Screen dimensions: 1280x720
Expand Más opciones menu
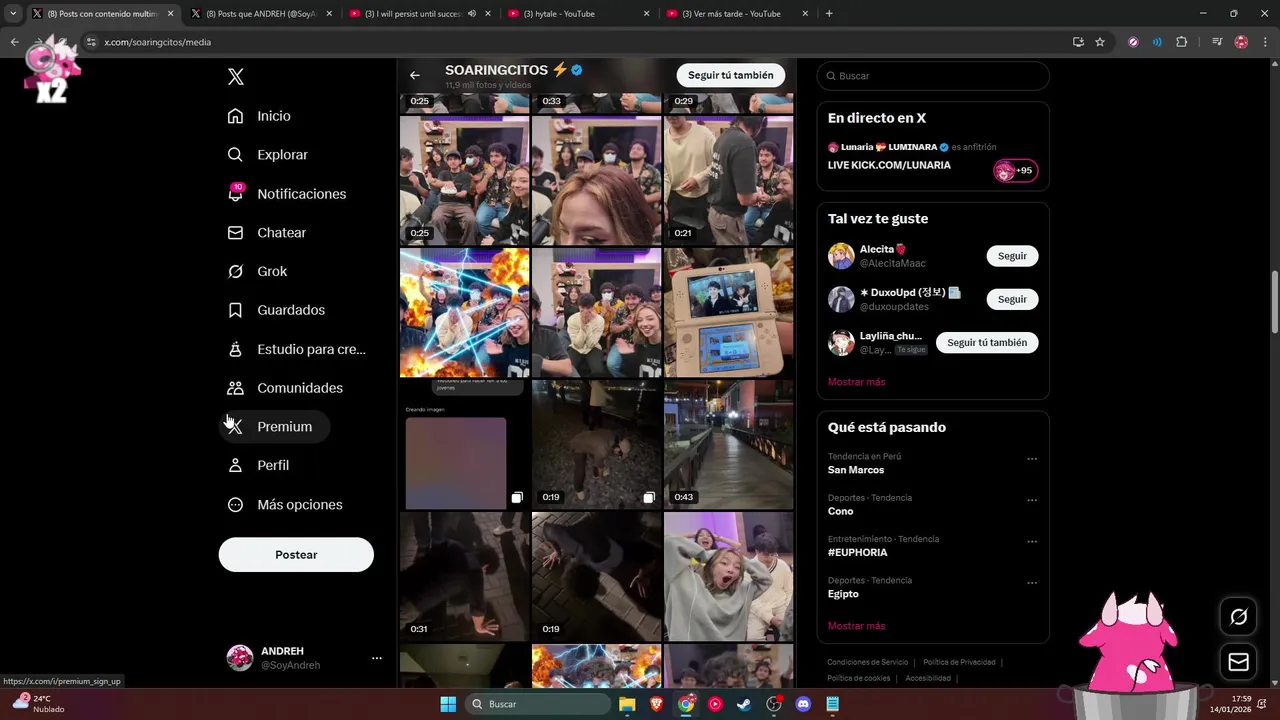(285, 505)
